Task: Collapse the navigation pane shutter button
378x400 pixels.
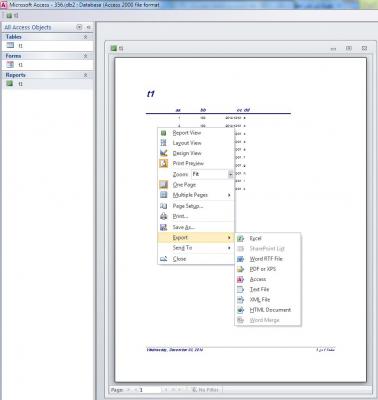Action: coord(88,27)
